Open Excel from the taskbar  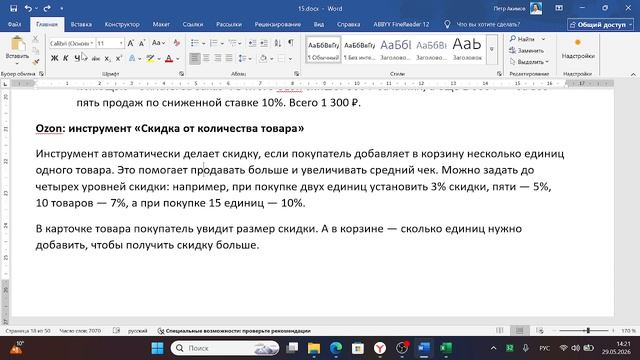pyautogui.click(x=446, y=348)
